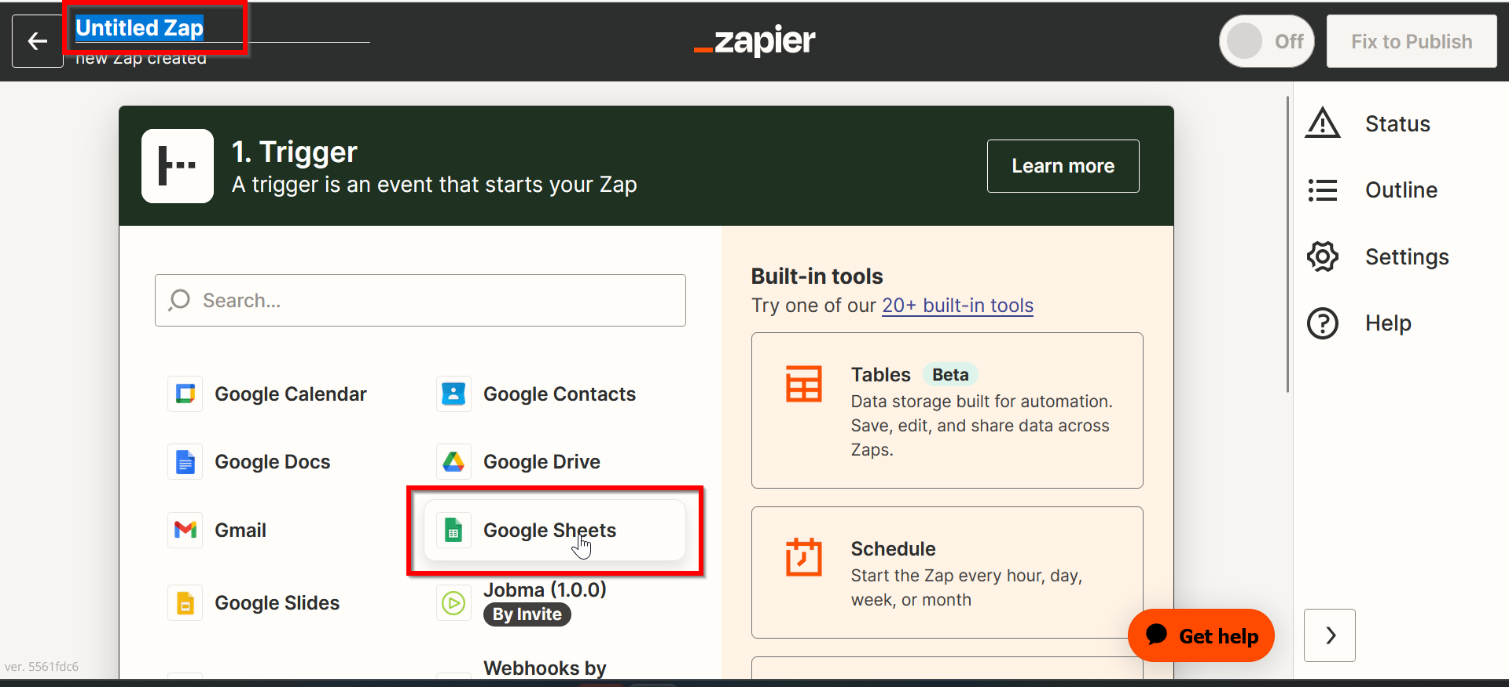Choose Jobma (1.0.0) app label
Screen dimensions: 1509x687
[545, 589]
